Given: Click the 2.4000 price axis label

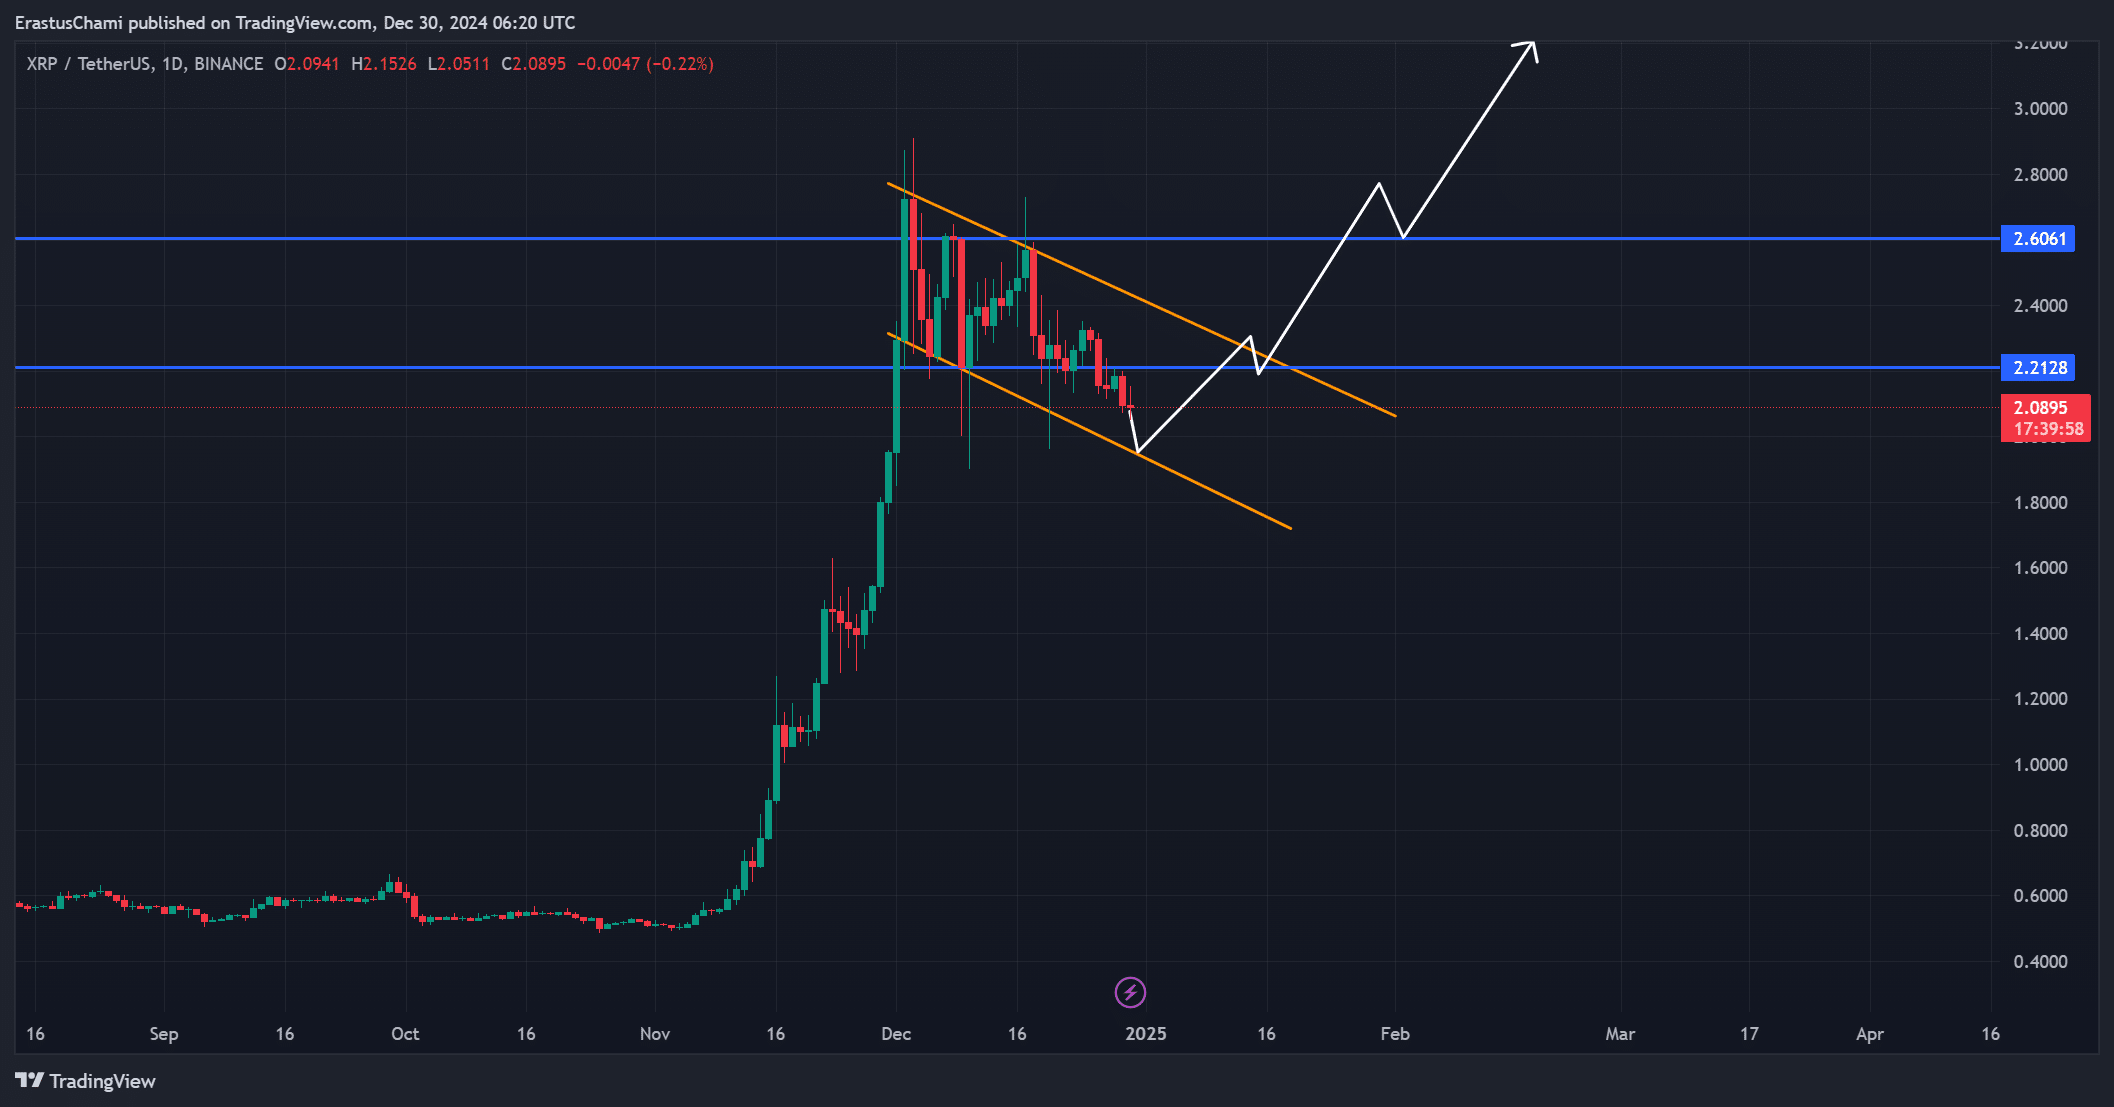Looking at the screenshot, I should (2040, 305).
